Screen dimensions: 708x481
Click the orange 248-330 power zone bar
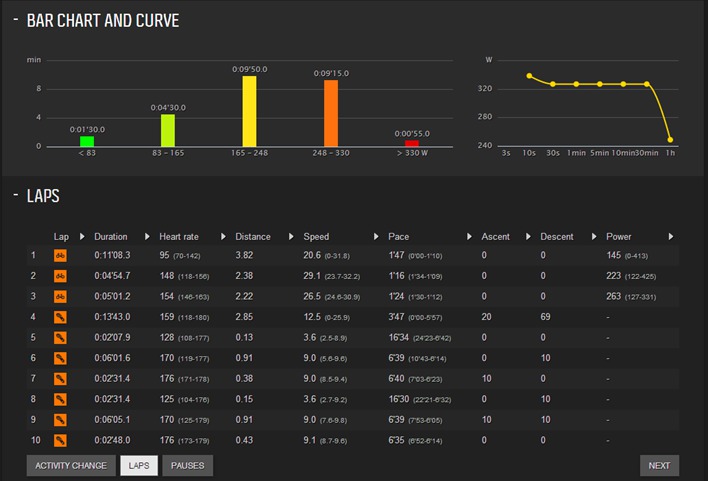pos(331,113)
